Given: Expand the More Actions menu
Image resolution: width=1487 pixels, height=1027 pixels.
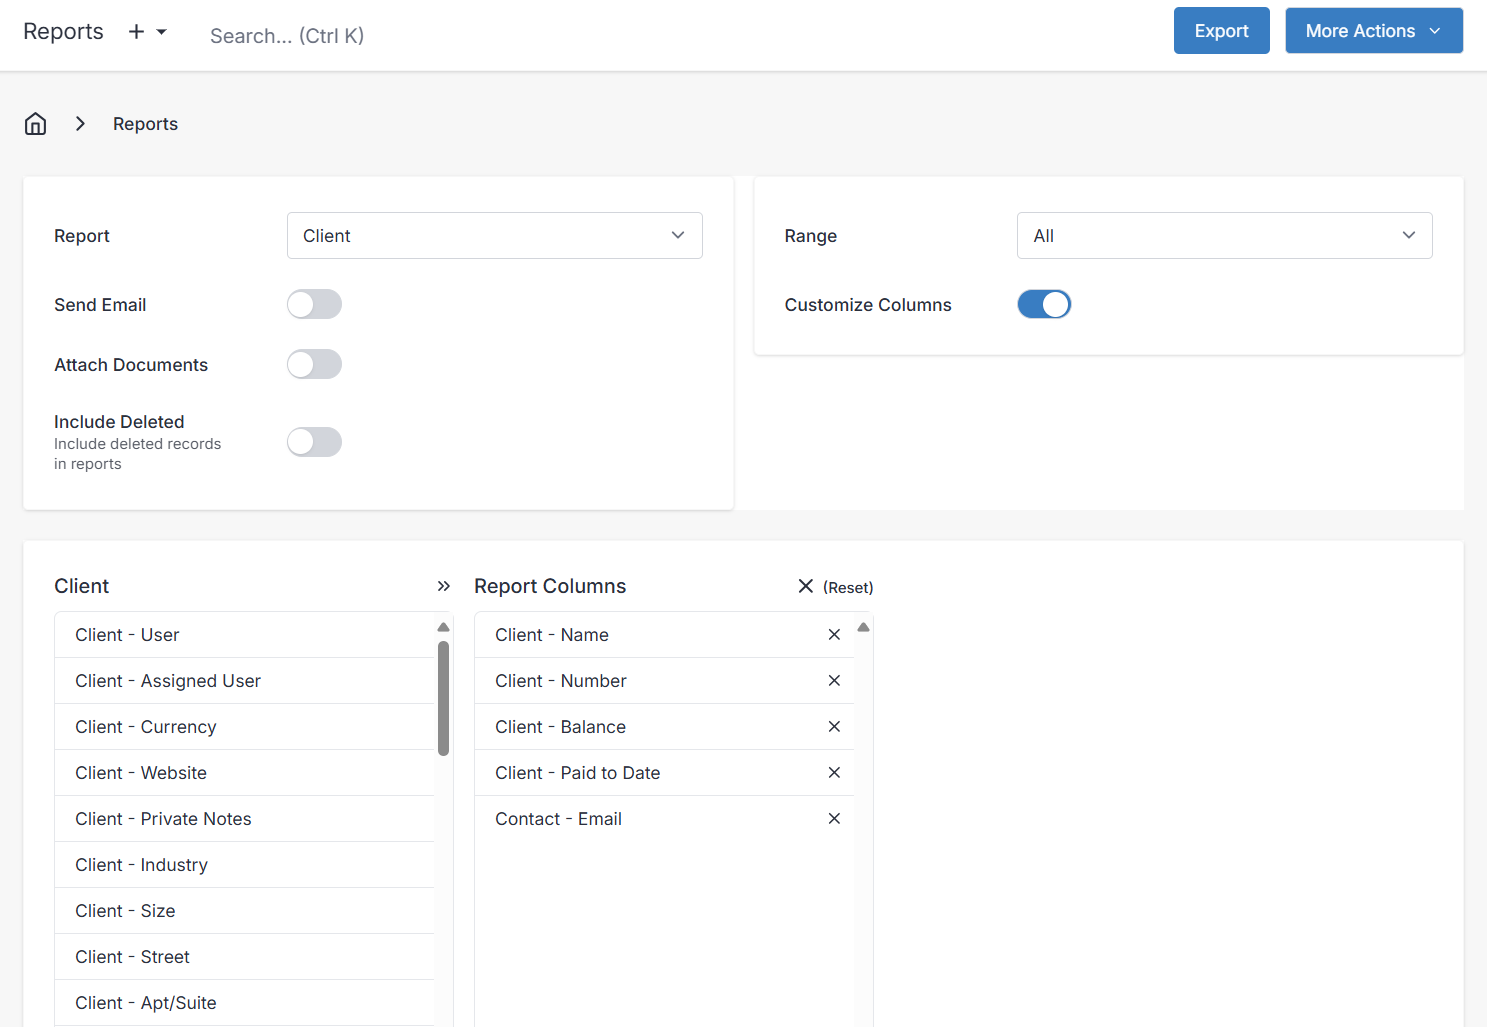Looking at the screenshot, I should coord(1374,31).
